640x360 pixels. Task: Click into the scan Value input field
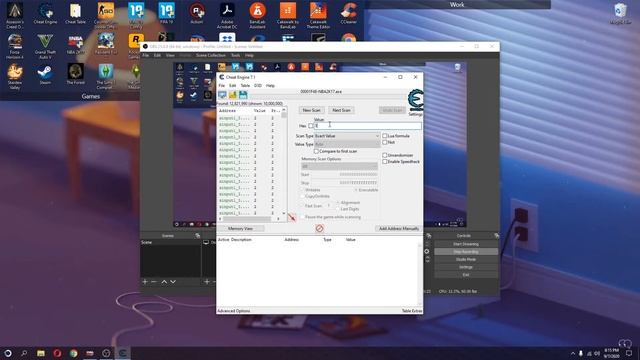tap(368, 126)
